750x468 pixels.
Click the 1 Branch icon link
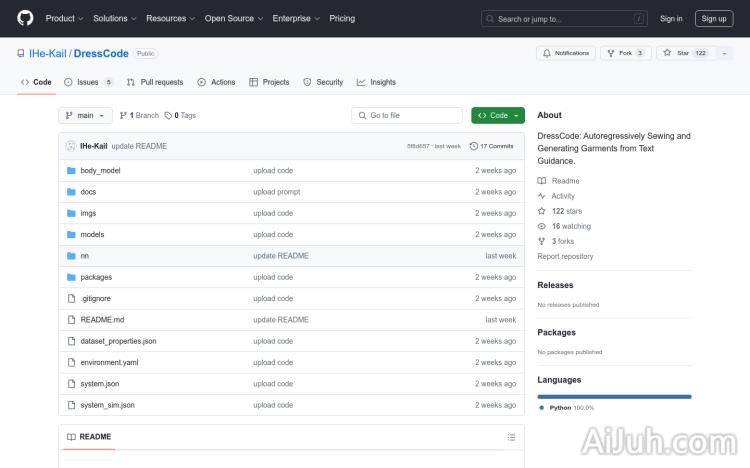(124, 116)
